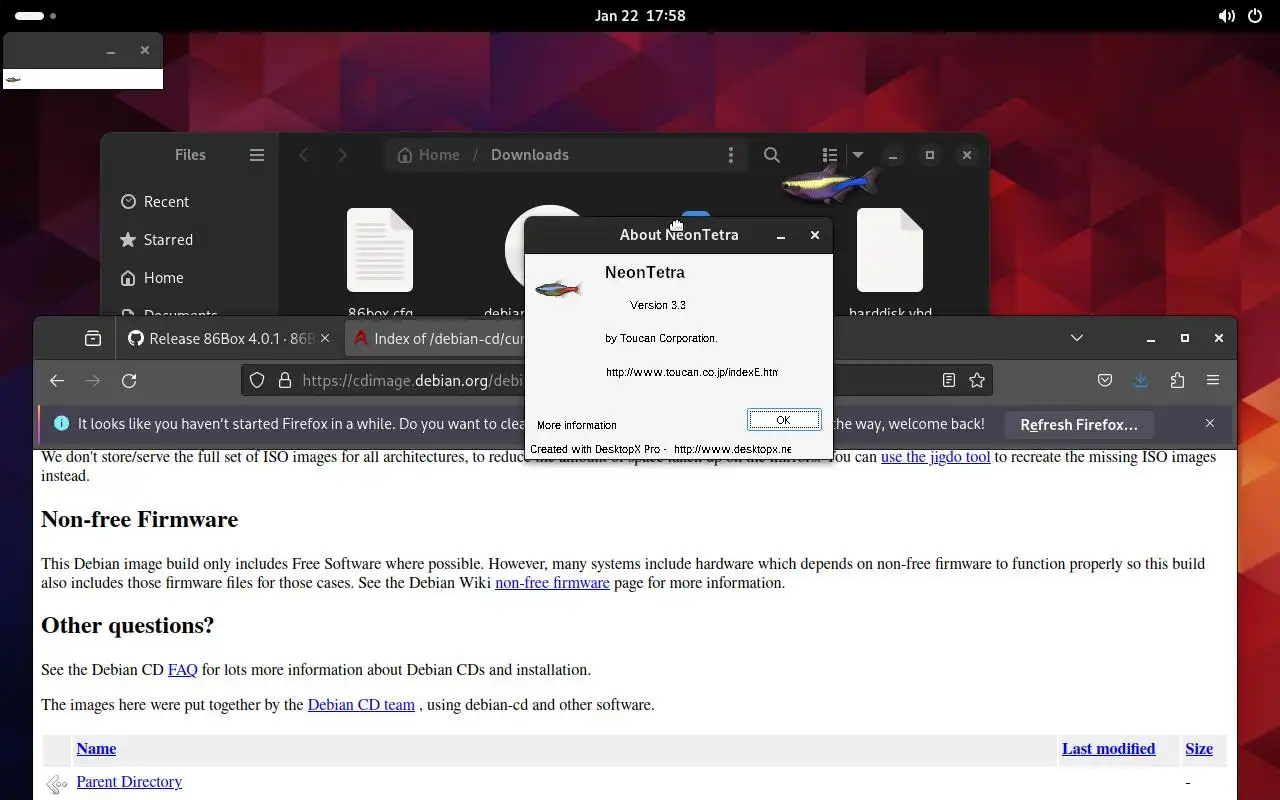
Task: Open the desktopx.net URL in About dialog
Action: 732,449
